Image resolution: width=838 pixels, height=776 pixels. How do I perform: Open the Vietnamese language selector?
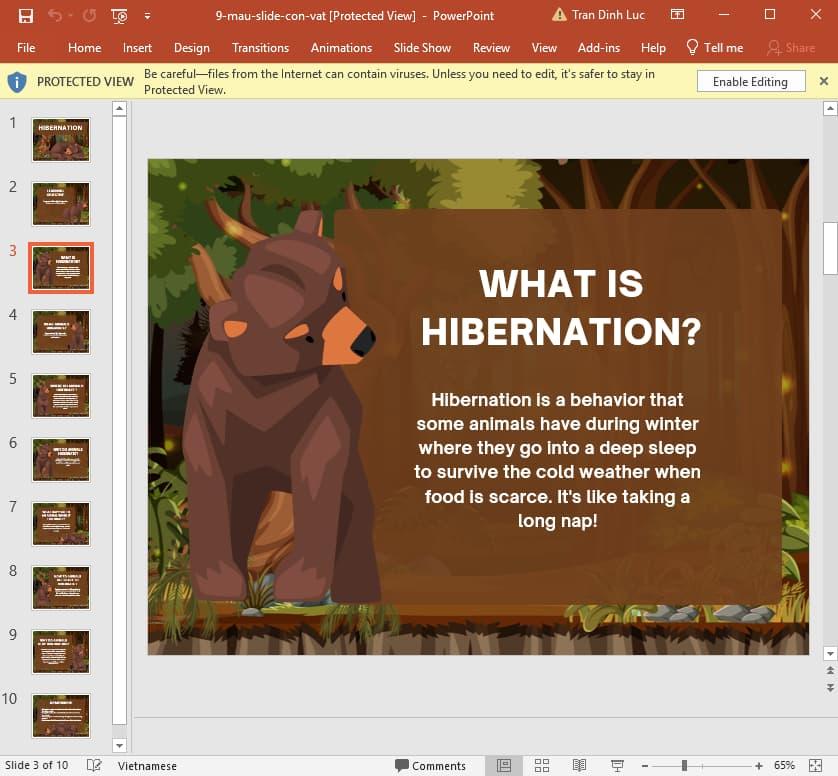[x=146, y=765]
